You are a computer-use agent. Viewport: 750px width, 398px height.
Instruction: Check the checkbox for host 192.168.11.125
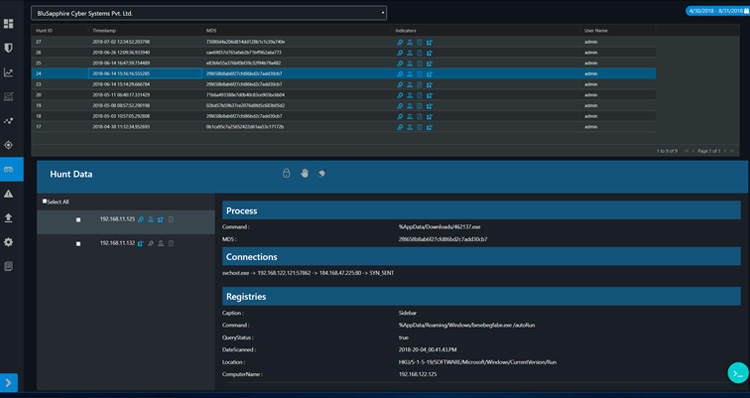click(78, 220)
